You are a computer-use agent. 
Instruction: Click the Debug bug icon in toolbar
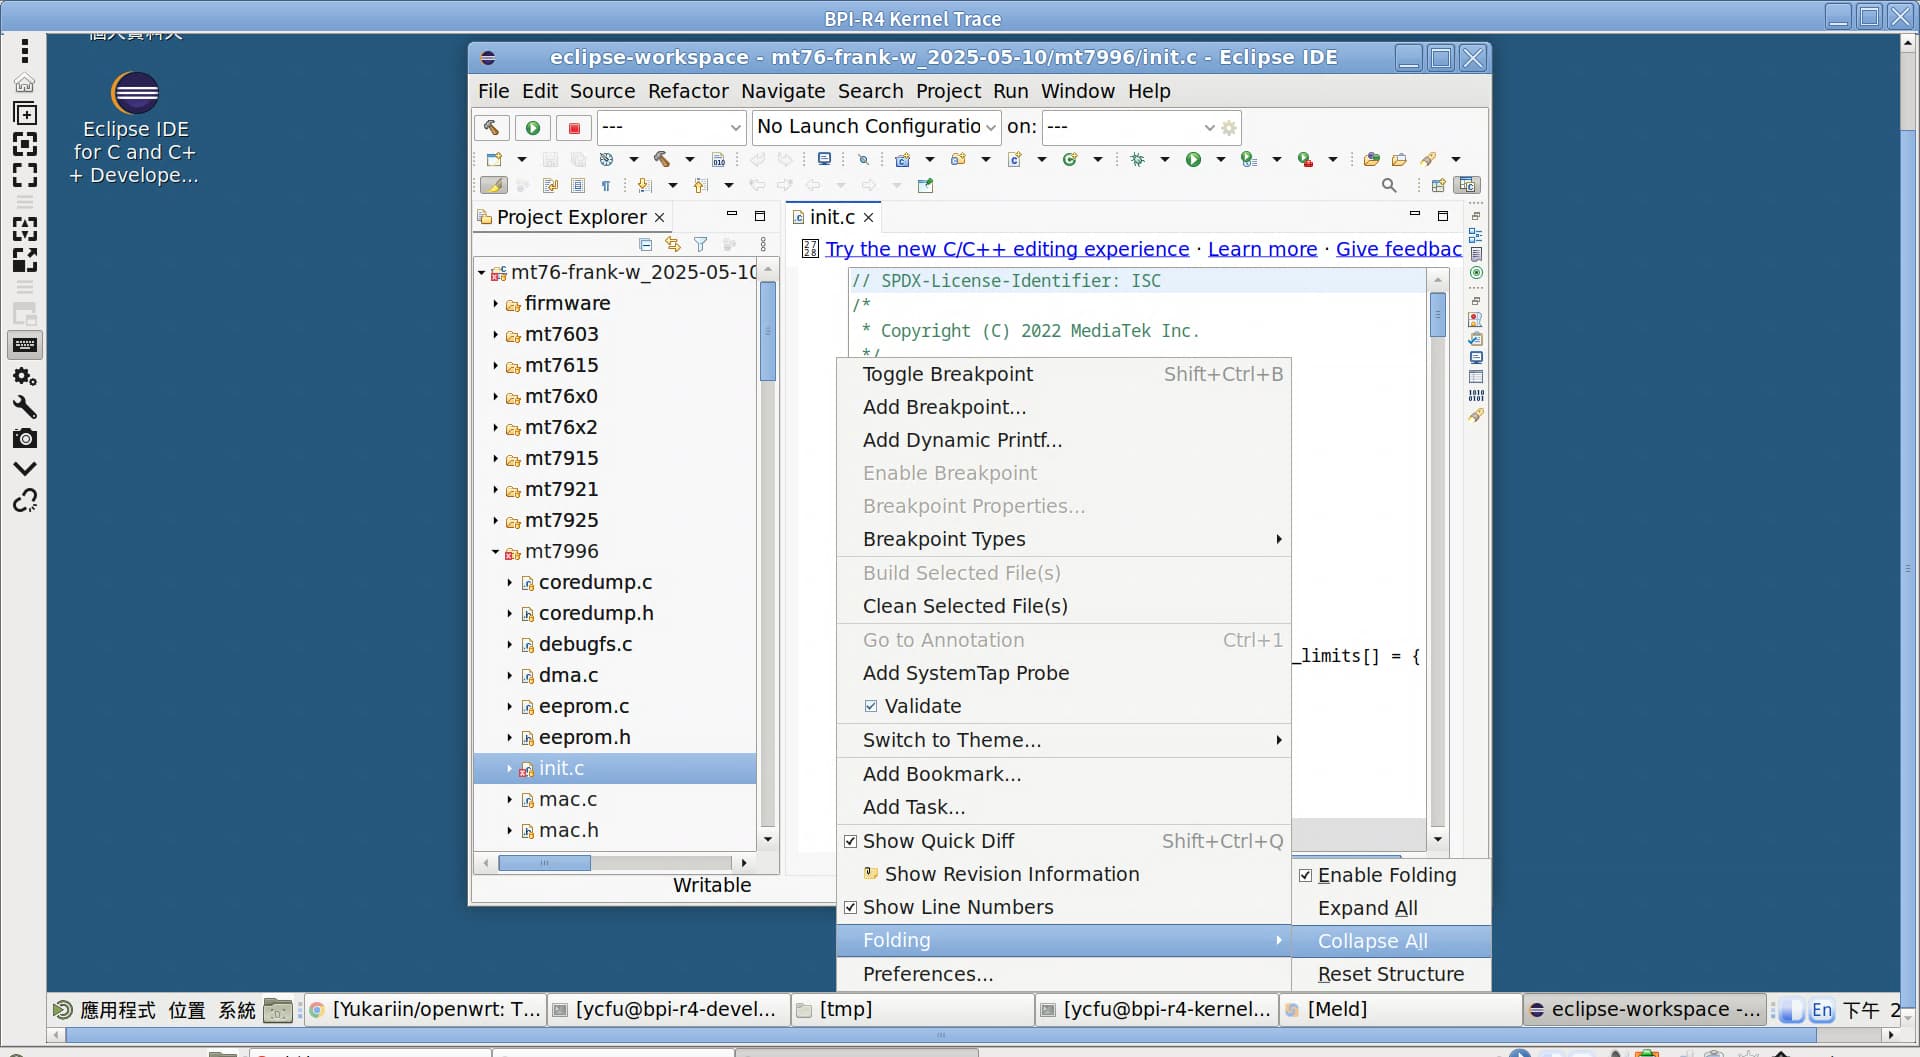[x=1137, y=159]
